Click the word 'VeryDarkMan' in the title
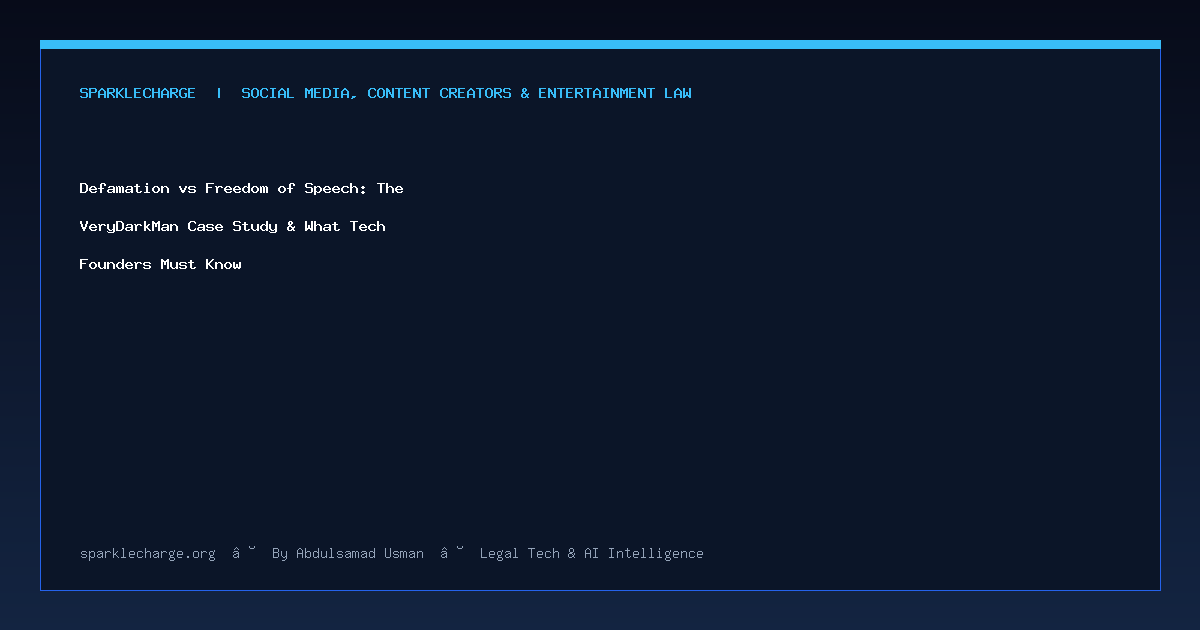Image resolution: width=1200 pixels, height=630 pixels. pyautogui.click(x=129, y=226)
